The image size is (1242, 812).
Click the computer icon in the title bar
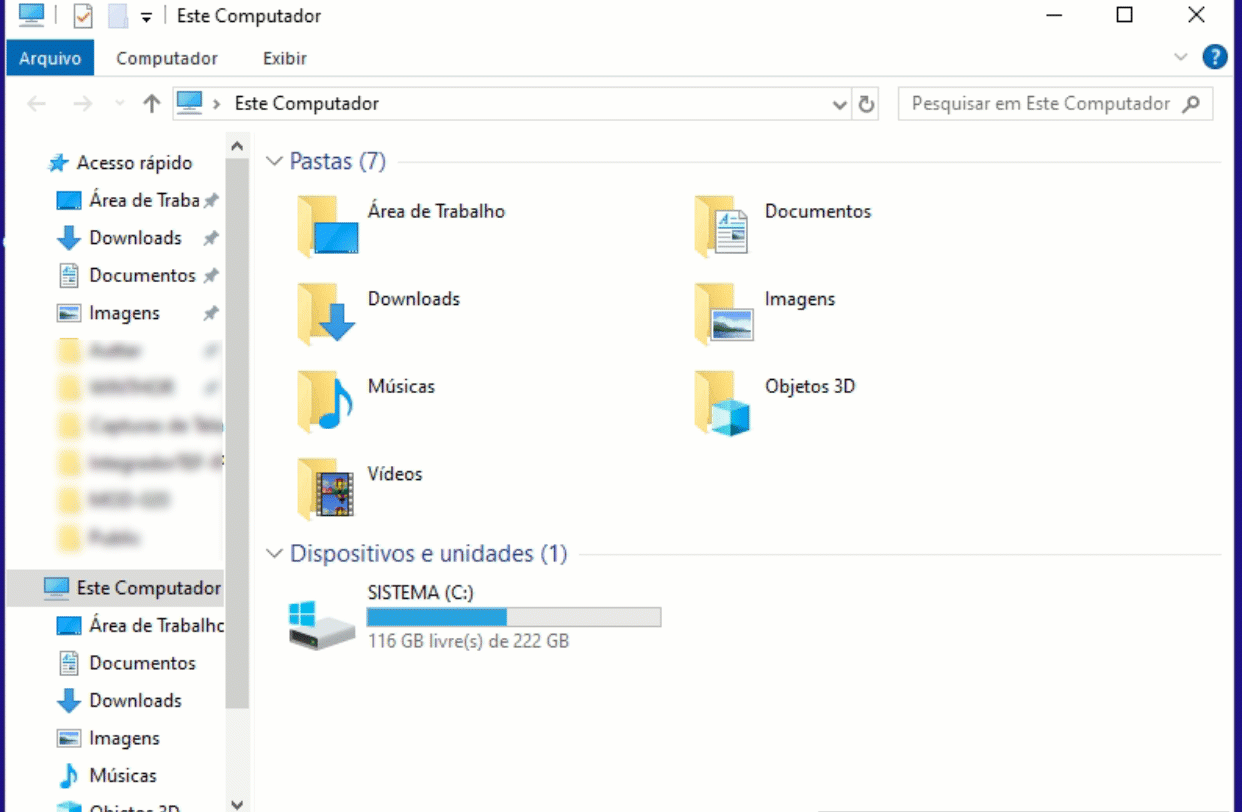32,15
